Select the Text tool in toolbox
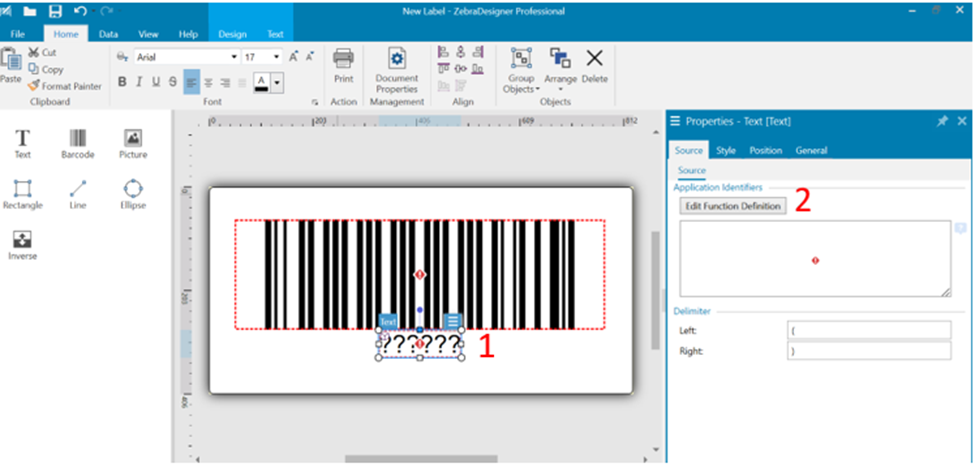The width and height of the screenshot is (975, 472). pyautogui.click(x=22, y=142)
